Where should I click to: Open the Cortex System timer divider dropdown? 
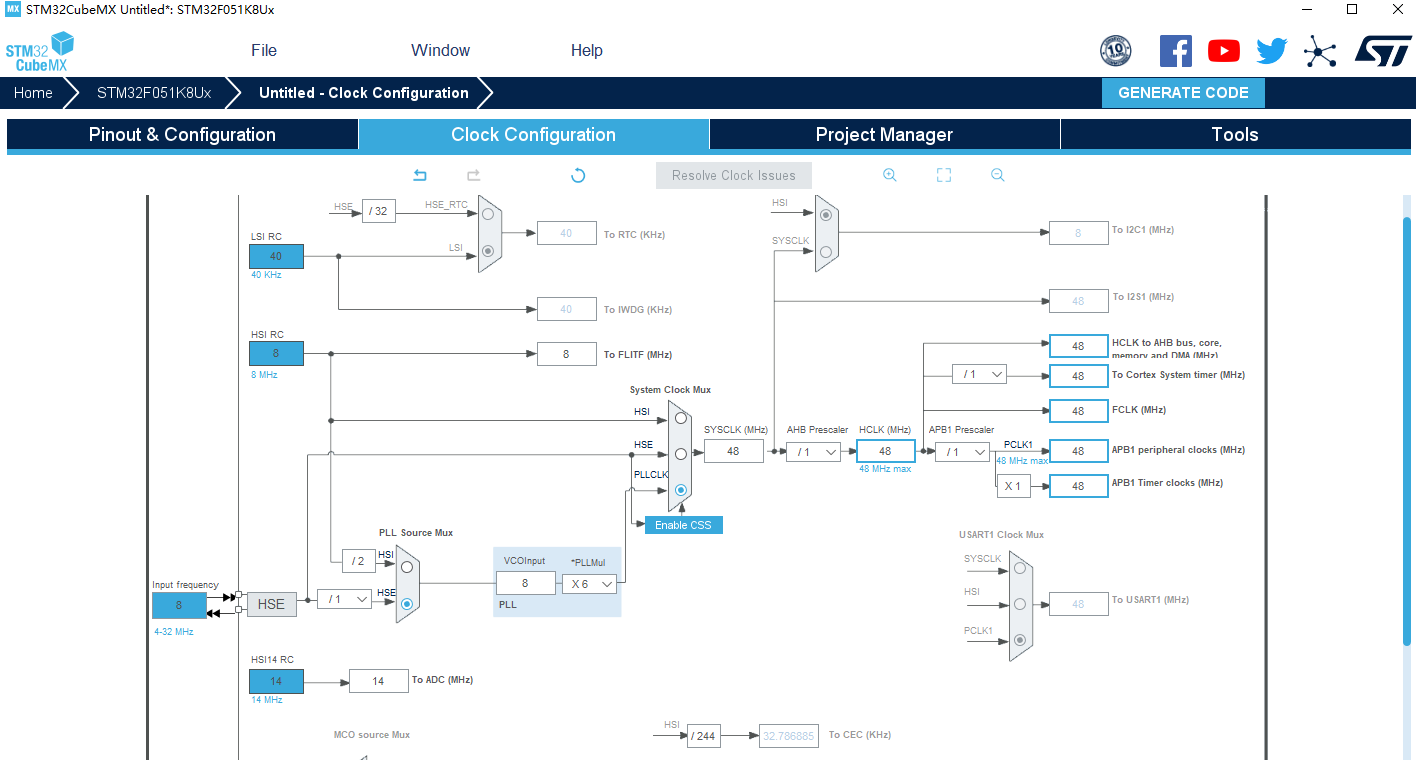[x=979, y=374]
